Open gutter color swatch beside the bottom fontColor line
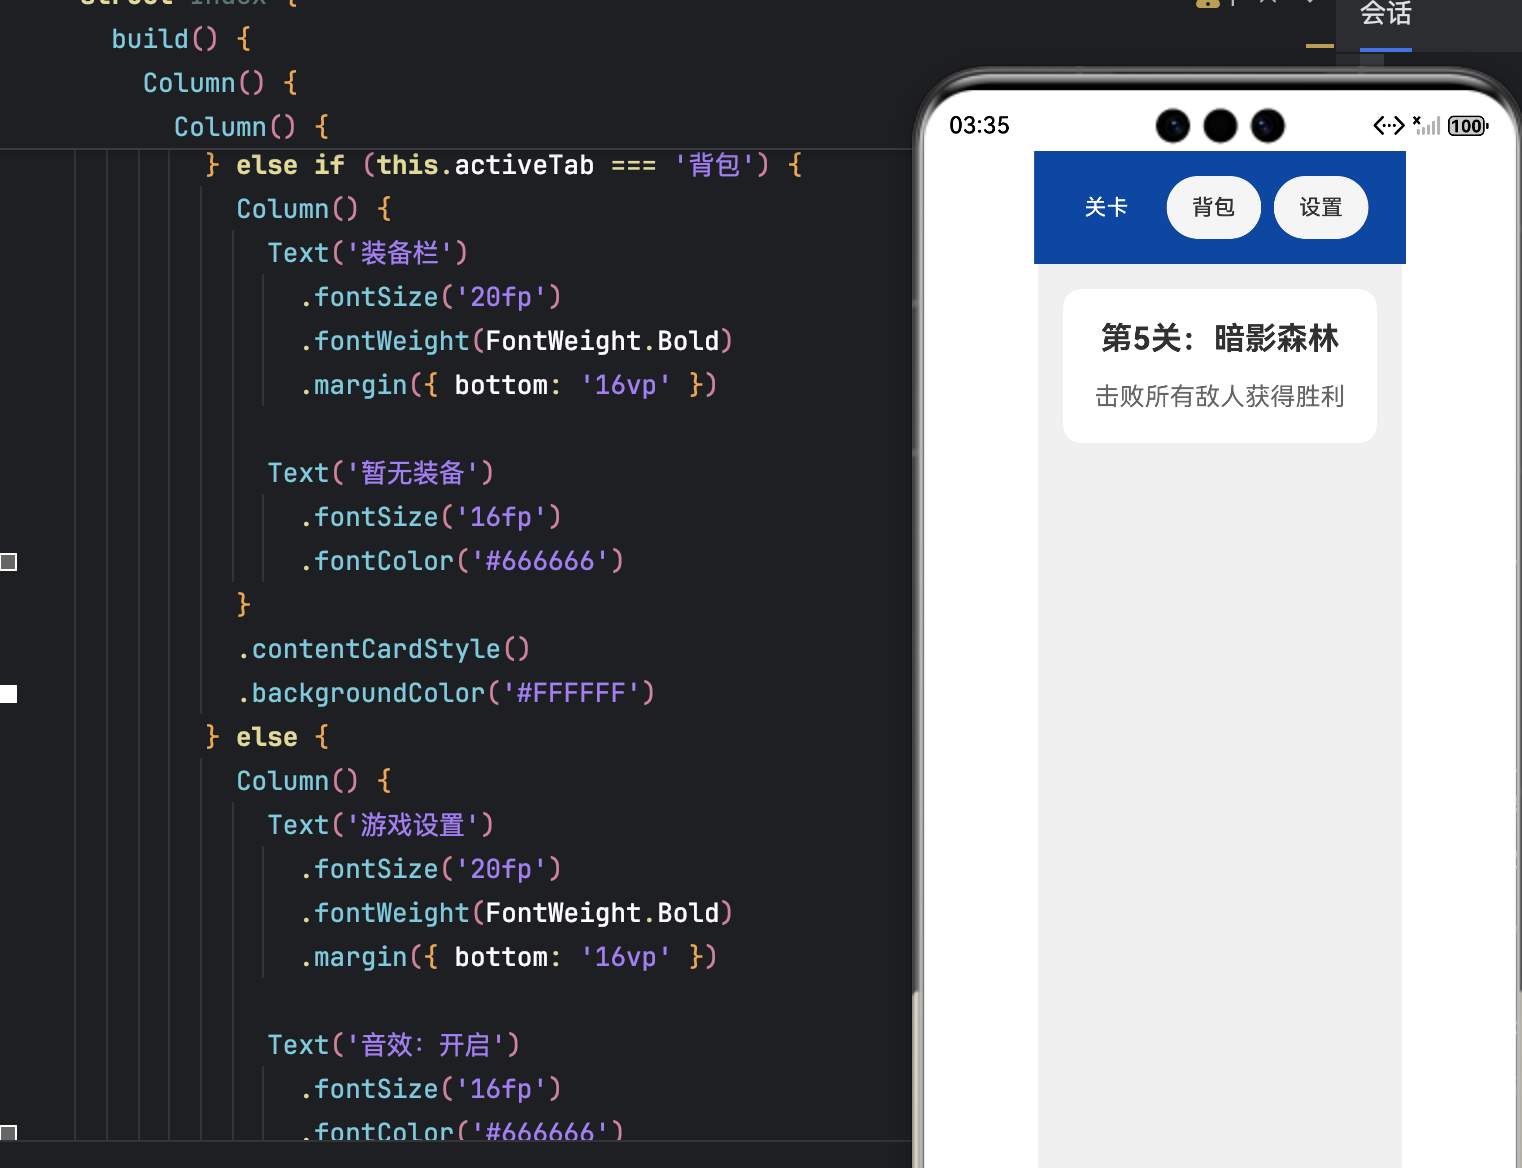The width and height of the screenshot is (1522, 1168). click(x=9, y=1133)
